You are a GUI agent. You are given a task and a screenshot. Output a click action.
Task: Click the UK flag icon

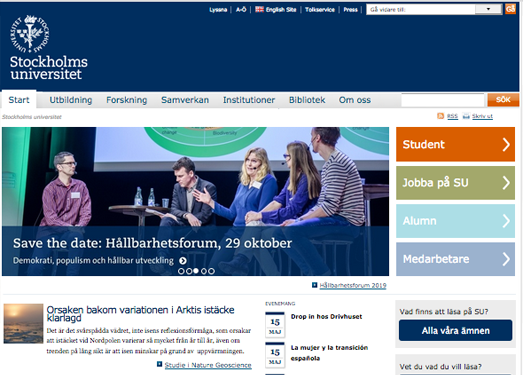point(259,9)
